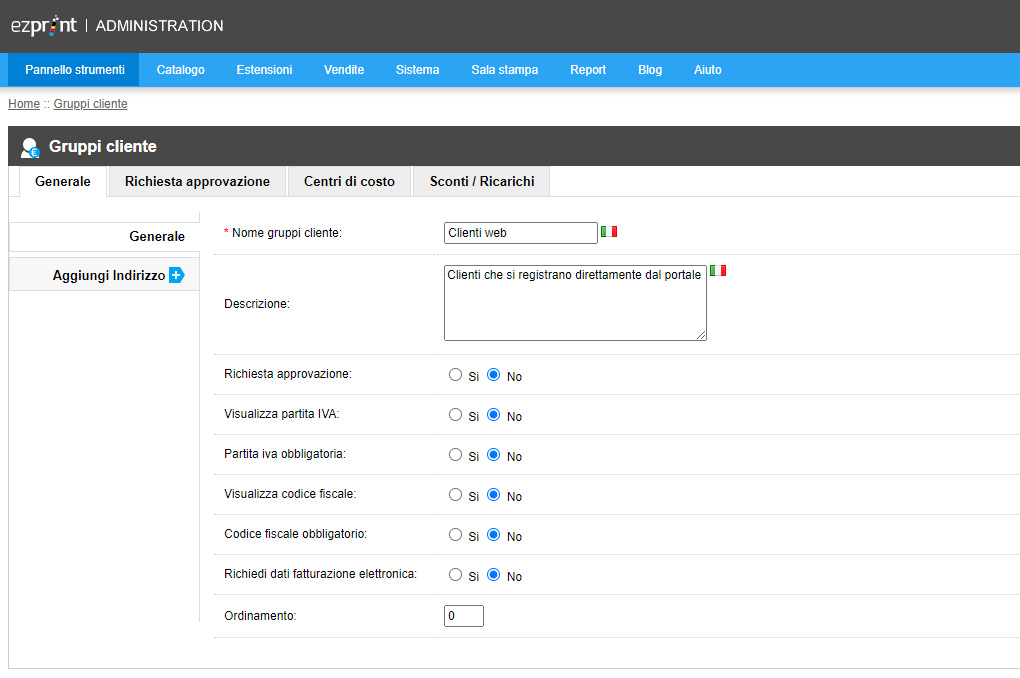Click the Italian flag next to Nome gruppi cliente
The width and height of the screenshot is (1020, 678).
click(609, 232)
